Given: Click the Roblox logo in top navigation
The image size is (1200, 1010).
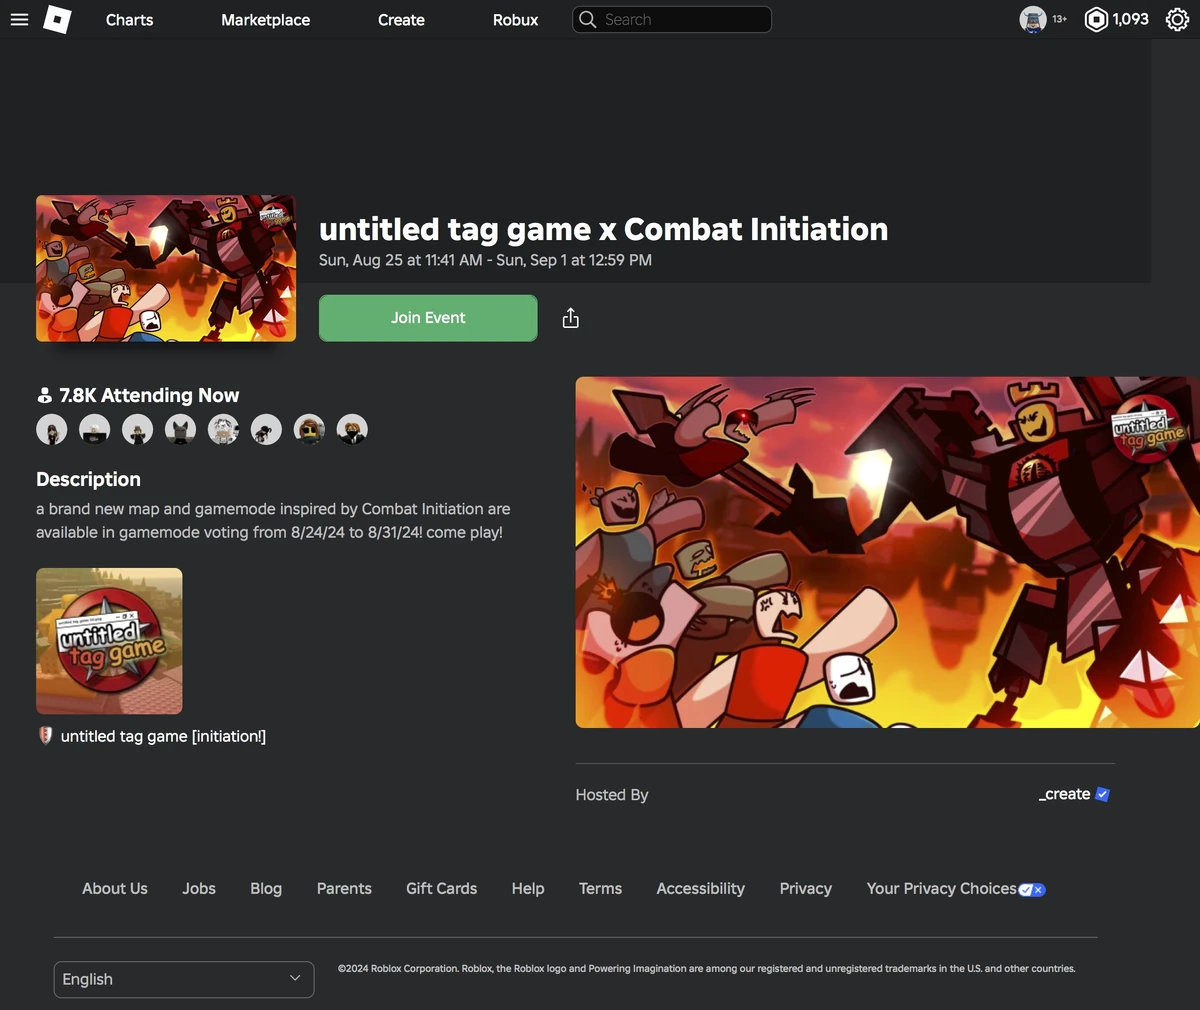Looking at the screenshot, I should pyautogui.click(x=57, y=19).
